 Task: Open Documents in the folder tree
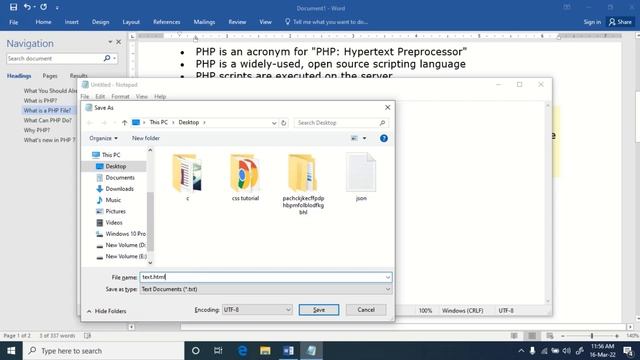click(x=120, y=178)
